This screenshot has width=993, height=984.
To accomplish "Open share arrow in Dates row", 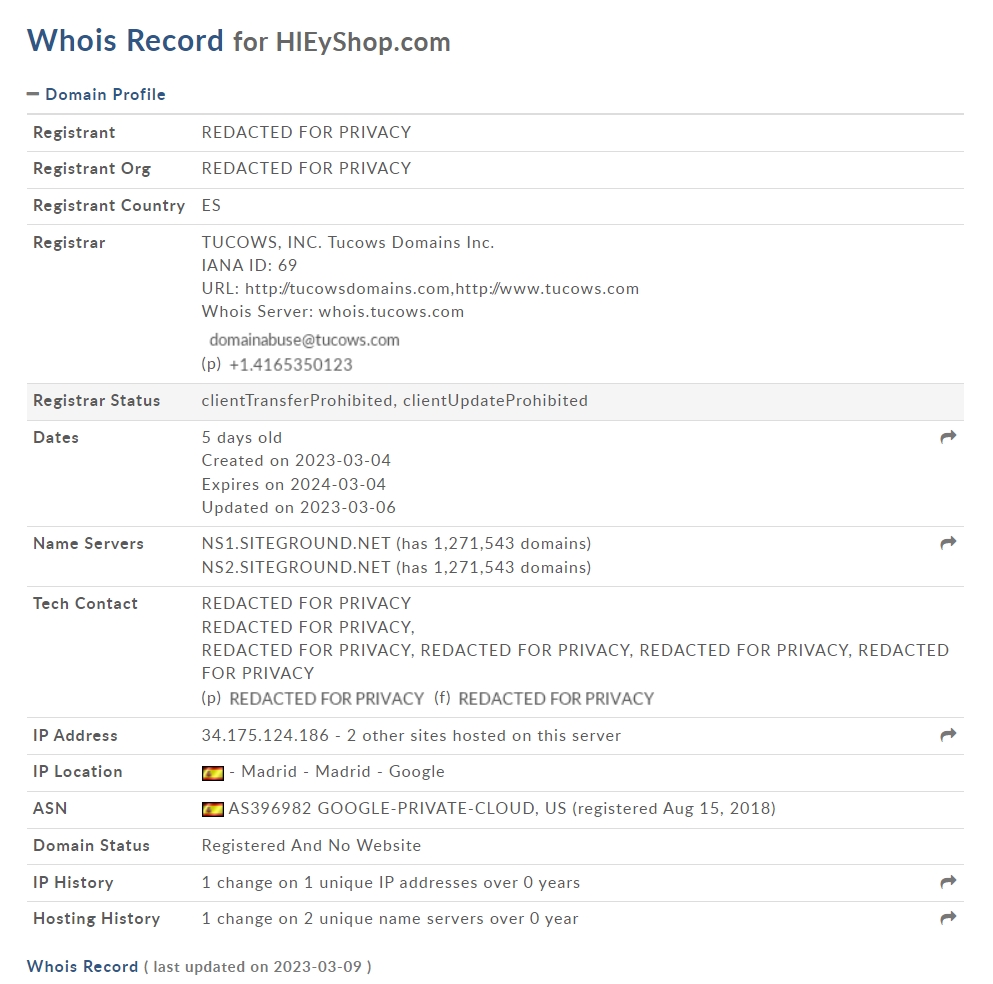I will pyautogui.click(x=948, y=437).
